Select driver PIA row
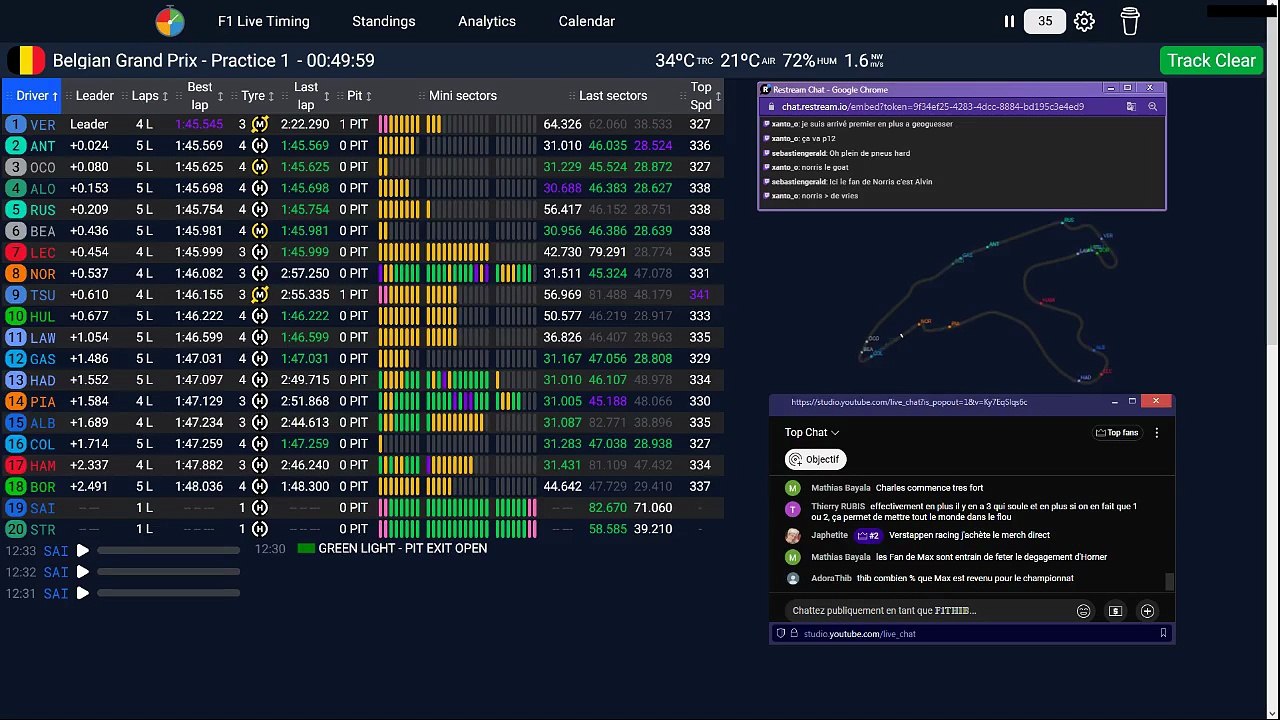 362,401
